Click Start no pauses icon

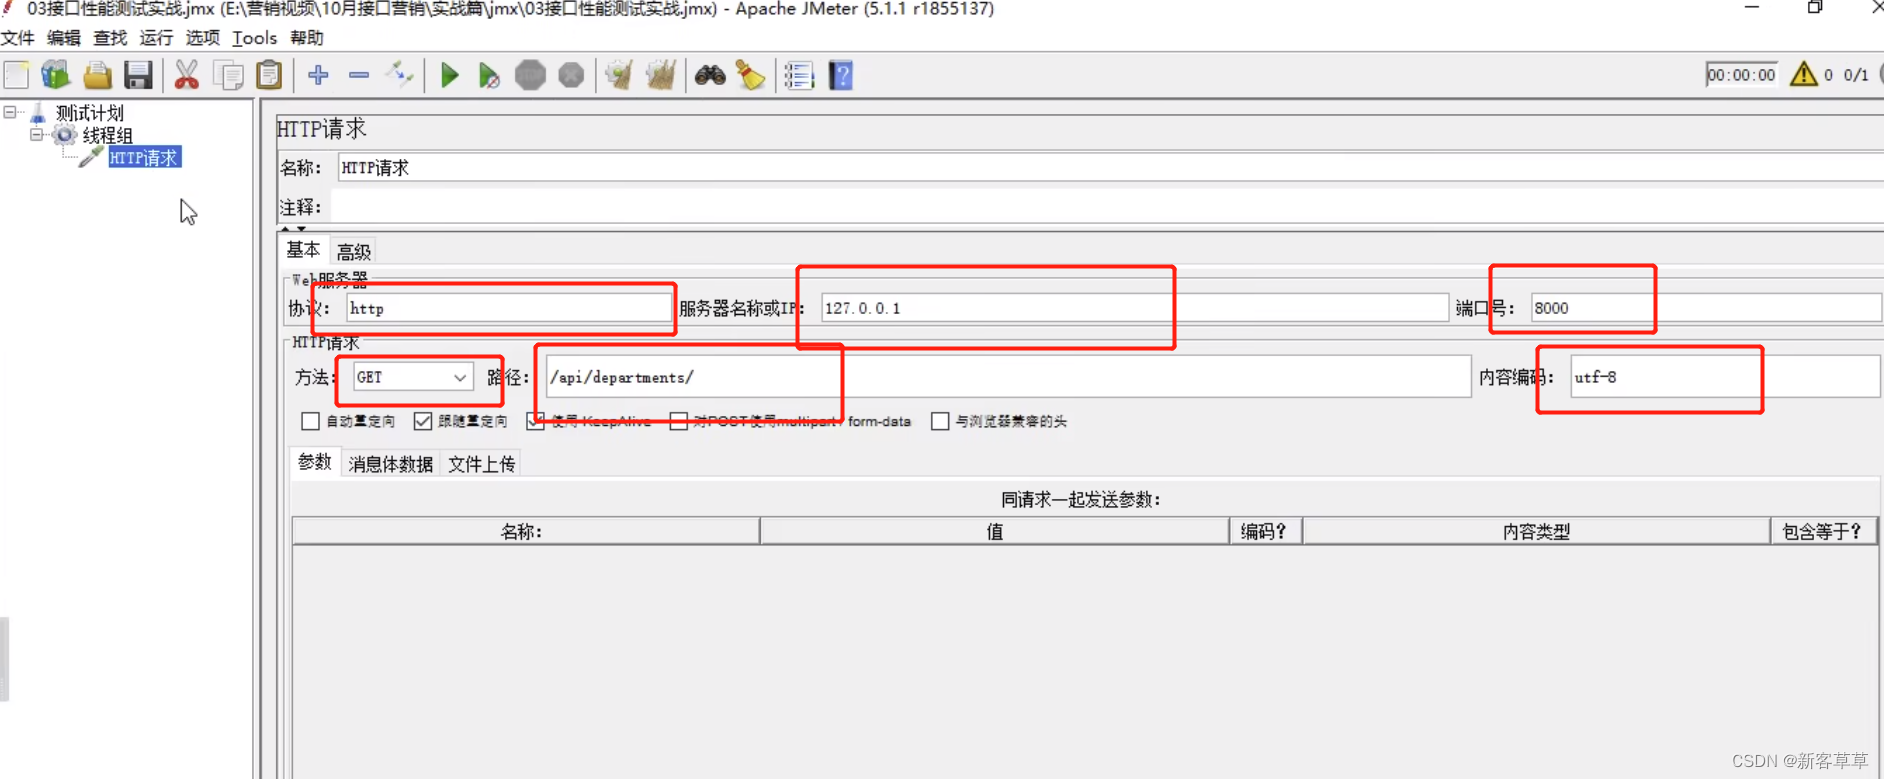coord(489,75)
